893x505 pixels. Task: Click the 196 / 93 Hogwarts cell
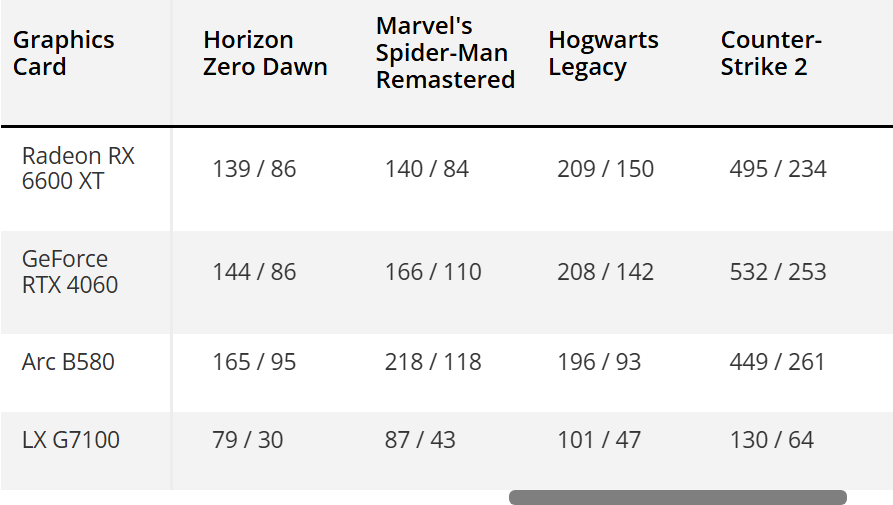pyautogui.click(x=599, y=362)
